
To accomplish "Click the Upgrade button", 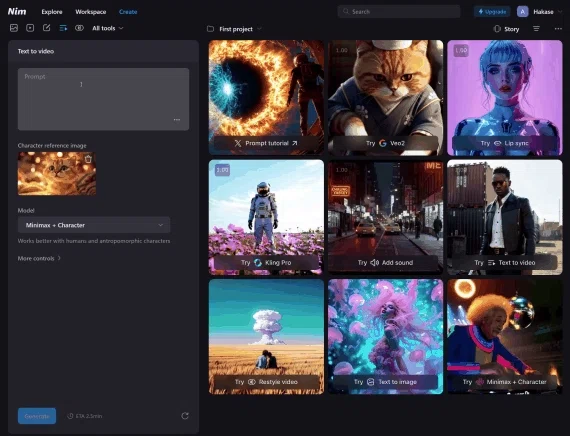I will [492, 12].
